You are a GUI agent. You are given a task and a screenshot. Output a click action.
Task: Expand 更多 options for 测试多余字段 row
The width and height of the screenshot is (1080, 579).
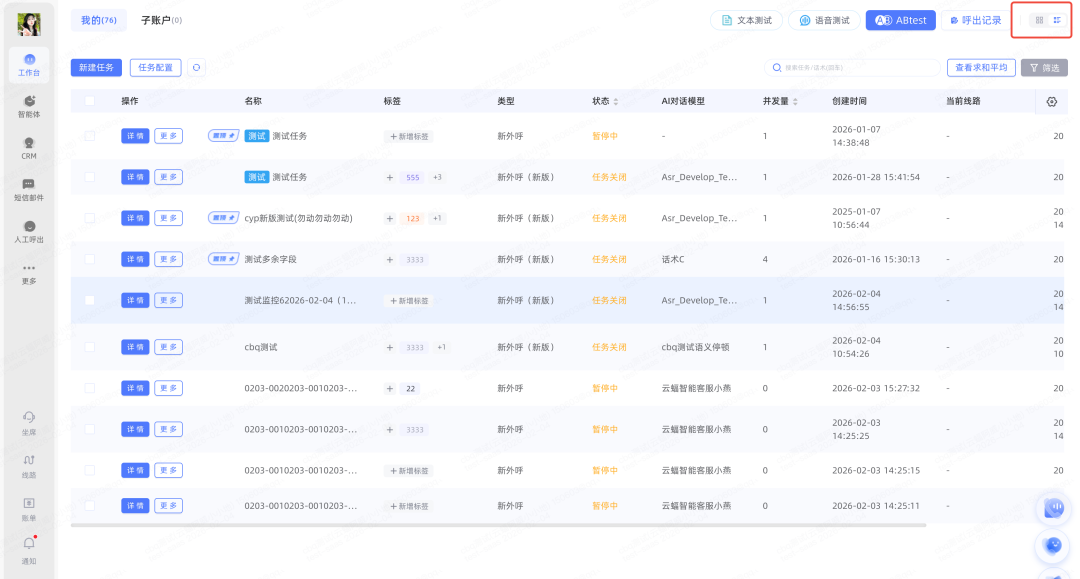(168, 259)
